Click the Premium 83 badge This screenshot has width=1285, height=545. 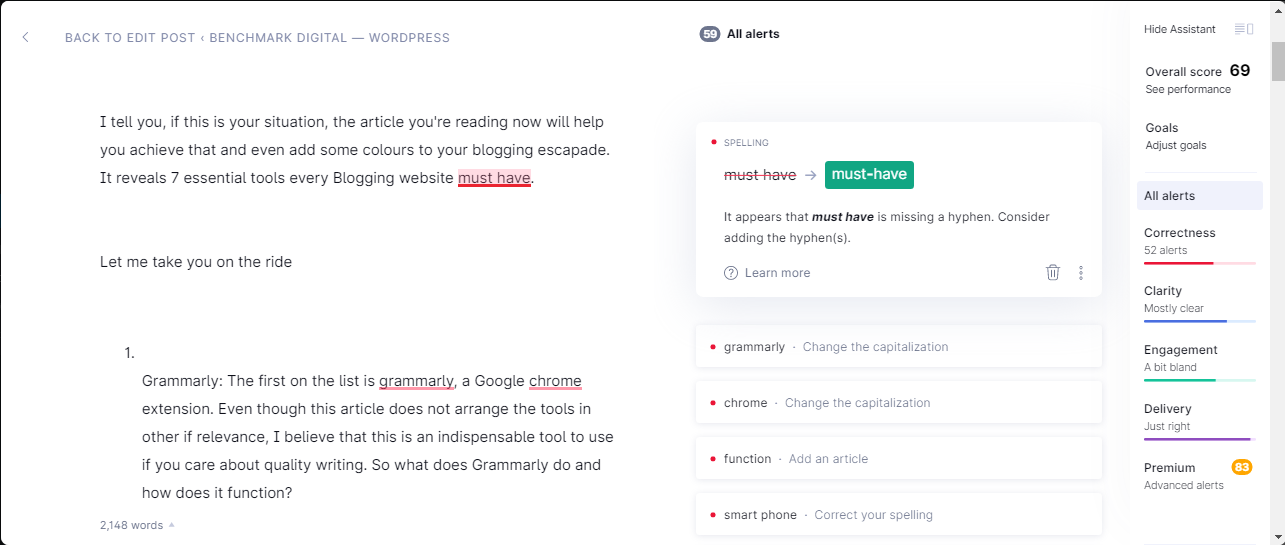point(1242,467)
